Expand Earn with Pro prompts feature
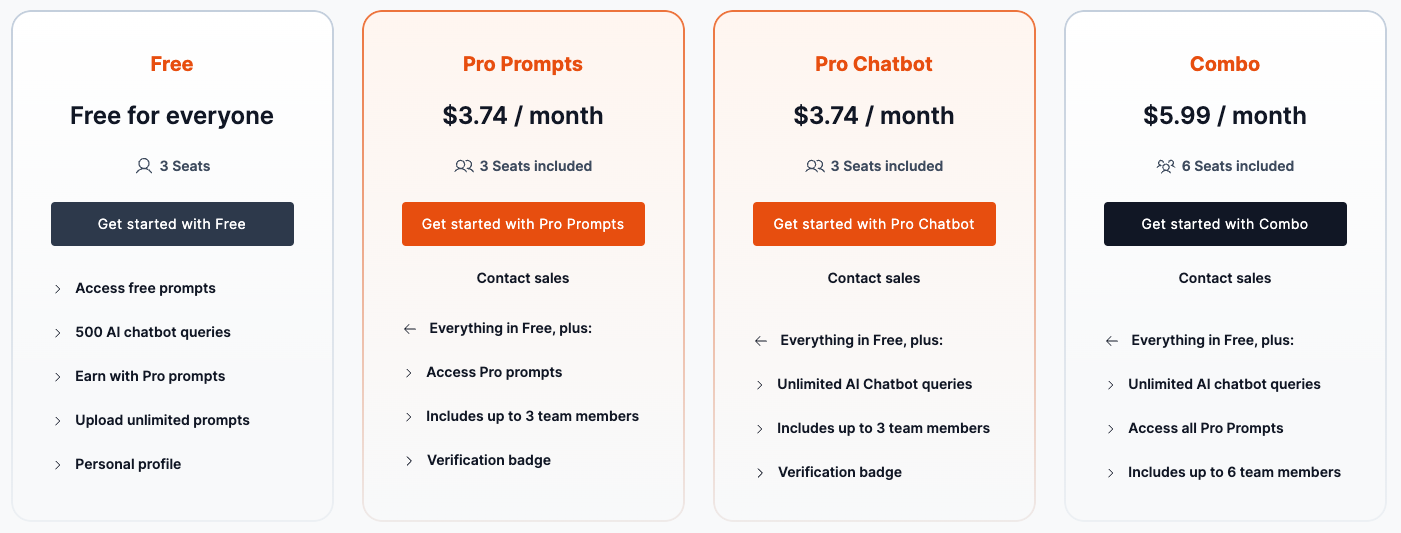The width and height of the screenshot is (1401, 533). pyautogui.click(x=58, y=377)
